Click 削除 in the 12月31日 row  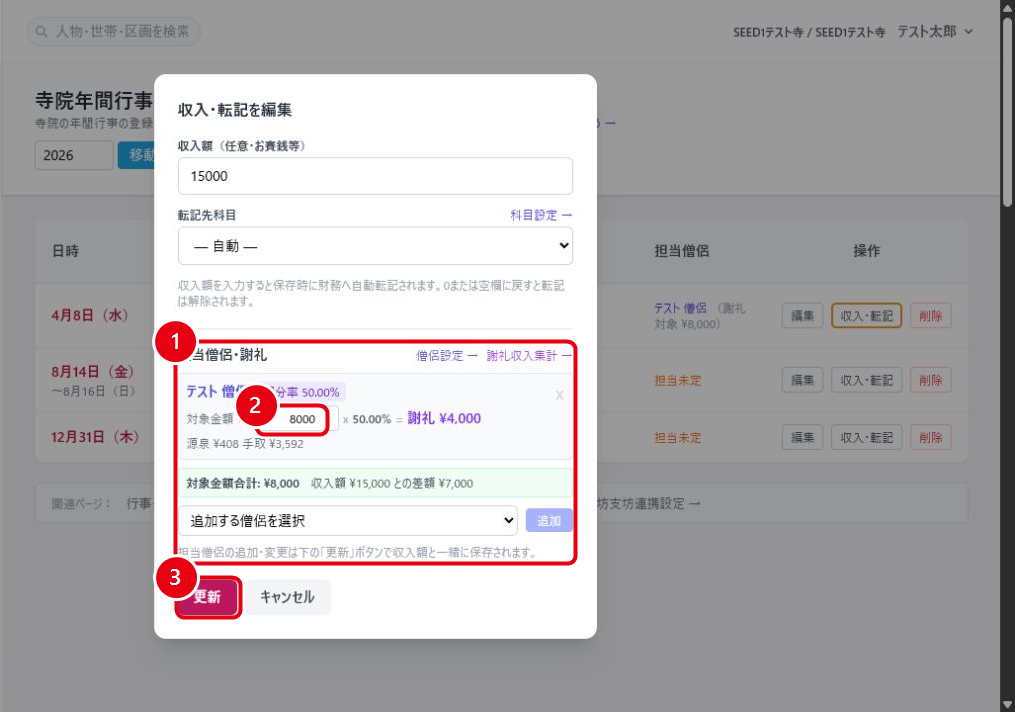(x=930, y=438)
